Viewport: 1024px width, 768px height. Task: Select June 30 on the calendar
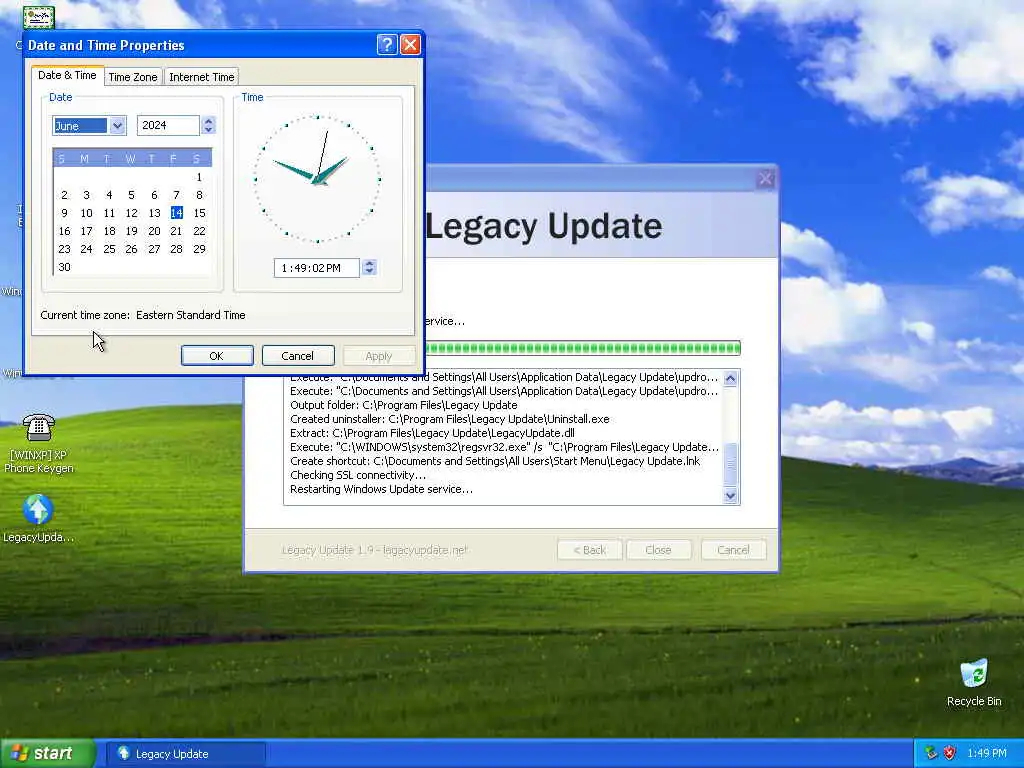[x=64, y=267]
